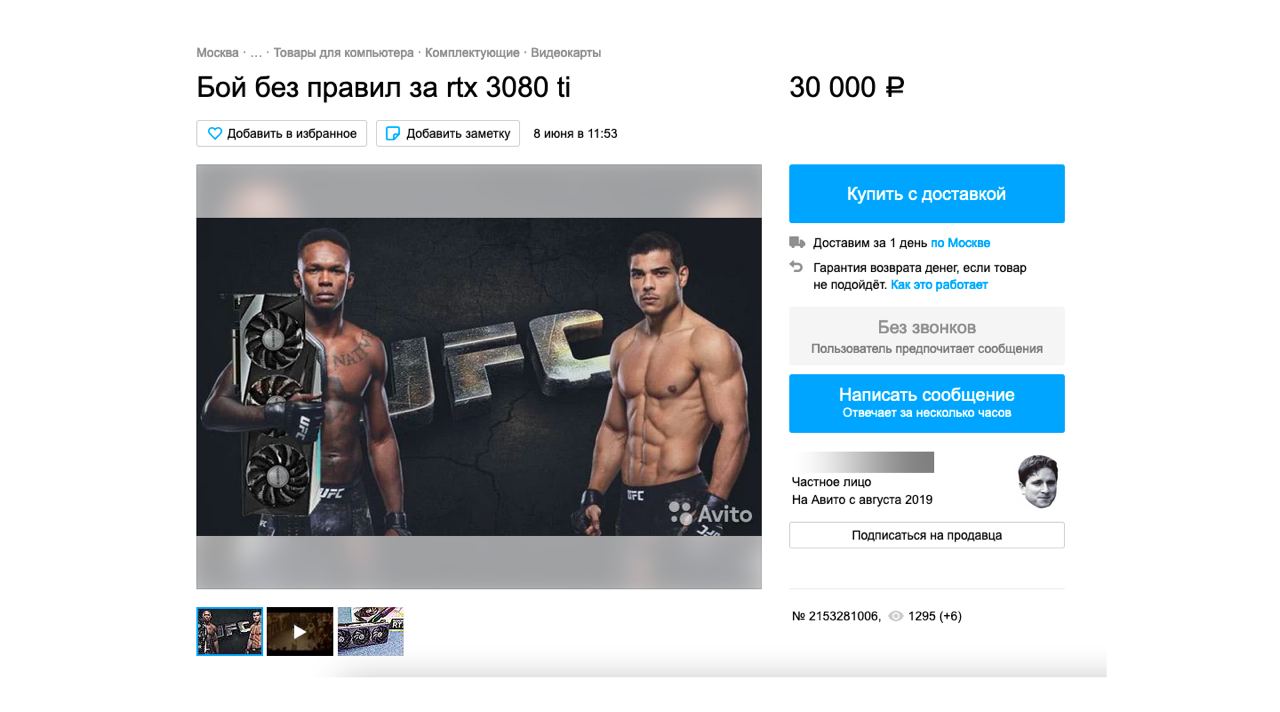Click the note icon beside Добавить заметку
Screen dimensions: 1280x712
393,133
